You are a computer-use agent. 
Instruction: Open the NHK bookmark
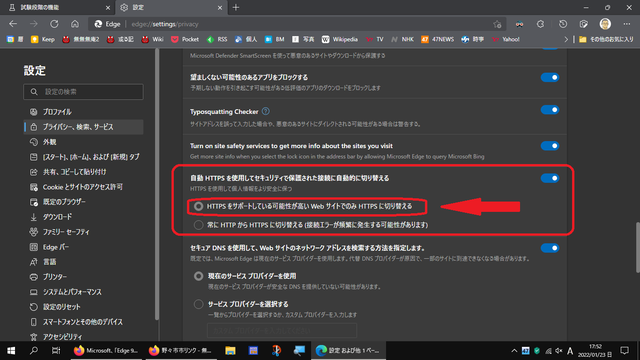402,39
